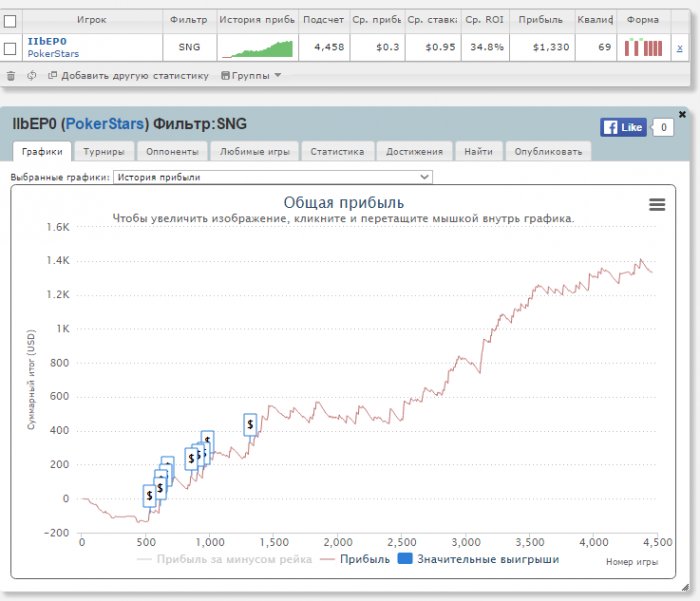This screenshot has height=601, width=700.
Task: Remove row with the x link
Action: [679, 48]
